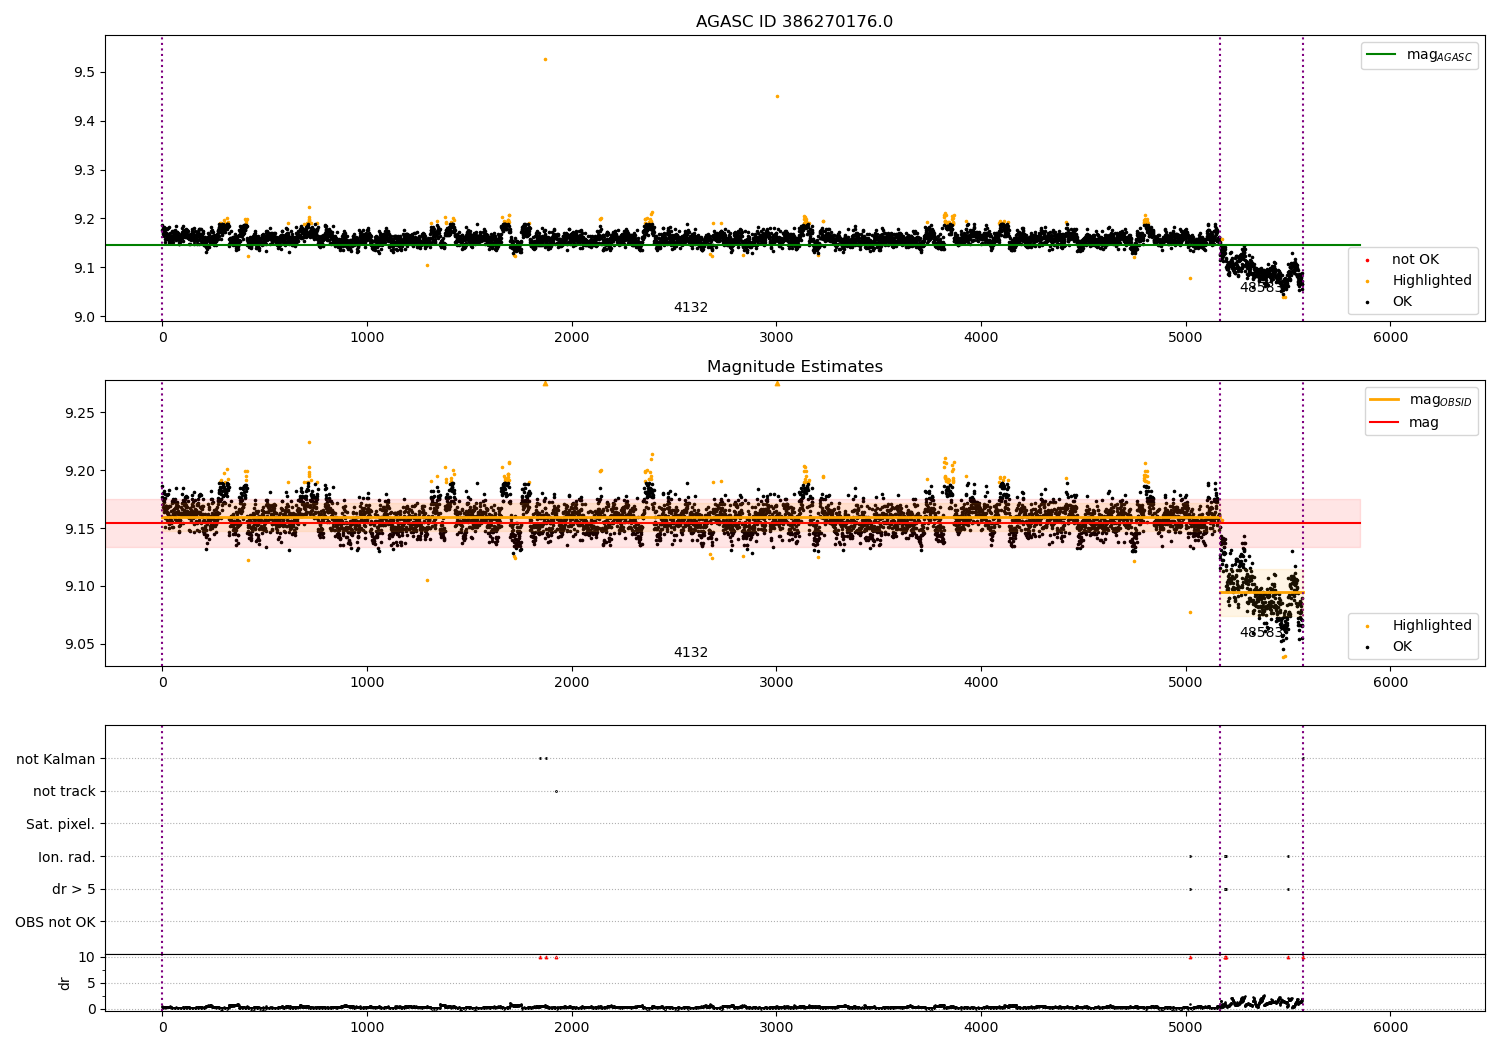Click the '5000' x-axis tick in the bottom plot

(1185, 1028)
